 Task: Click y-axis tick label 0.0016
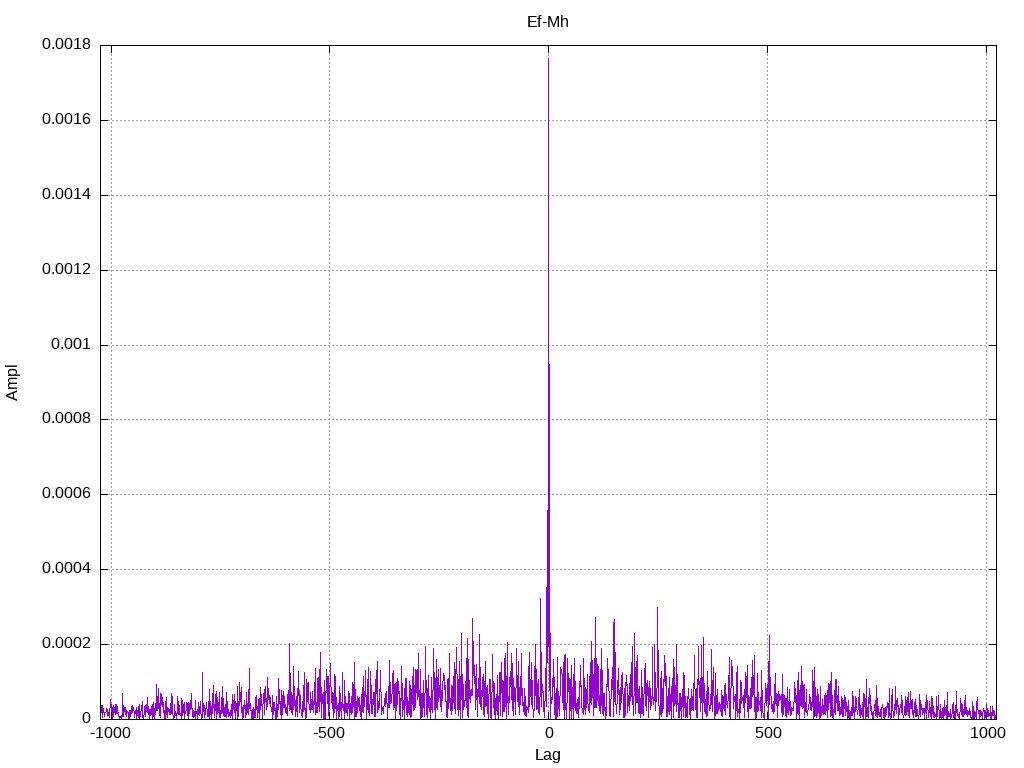pos(67,119)
